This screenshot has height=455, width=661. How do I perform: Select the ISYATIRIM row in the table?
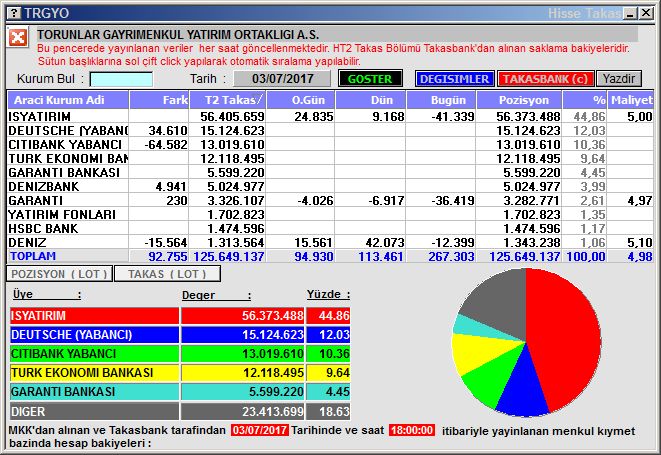point(330,116)
